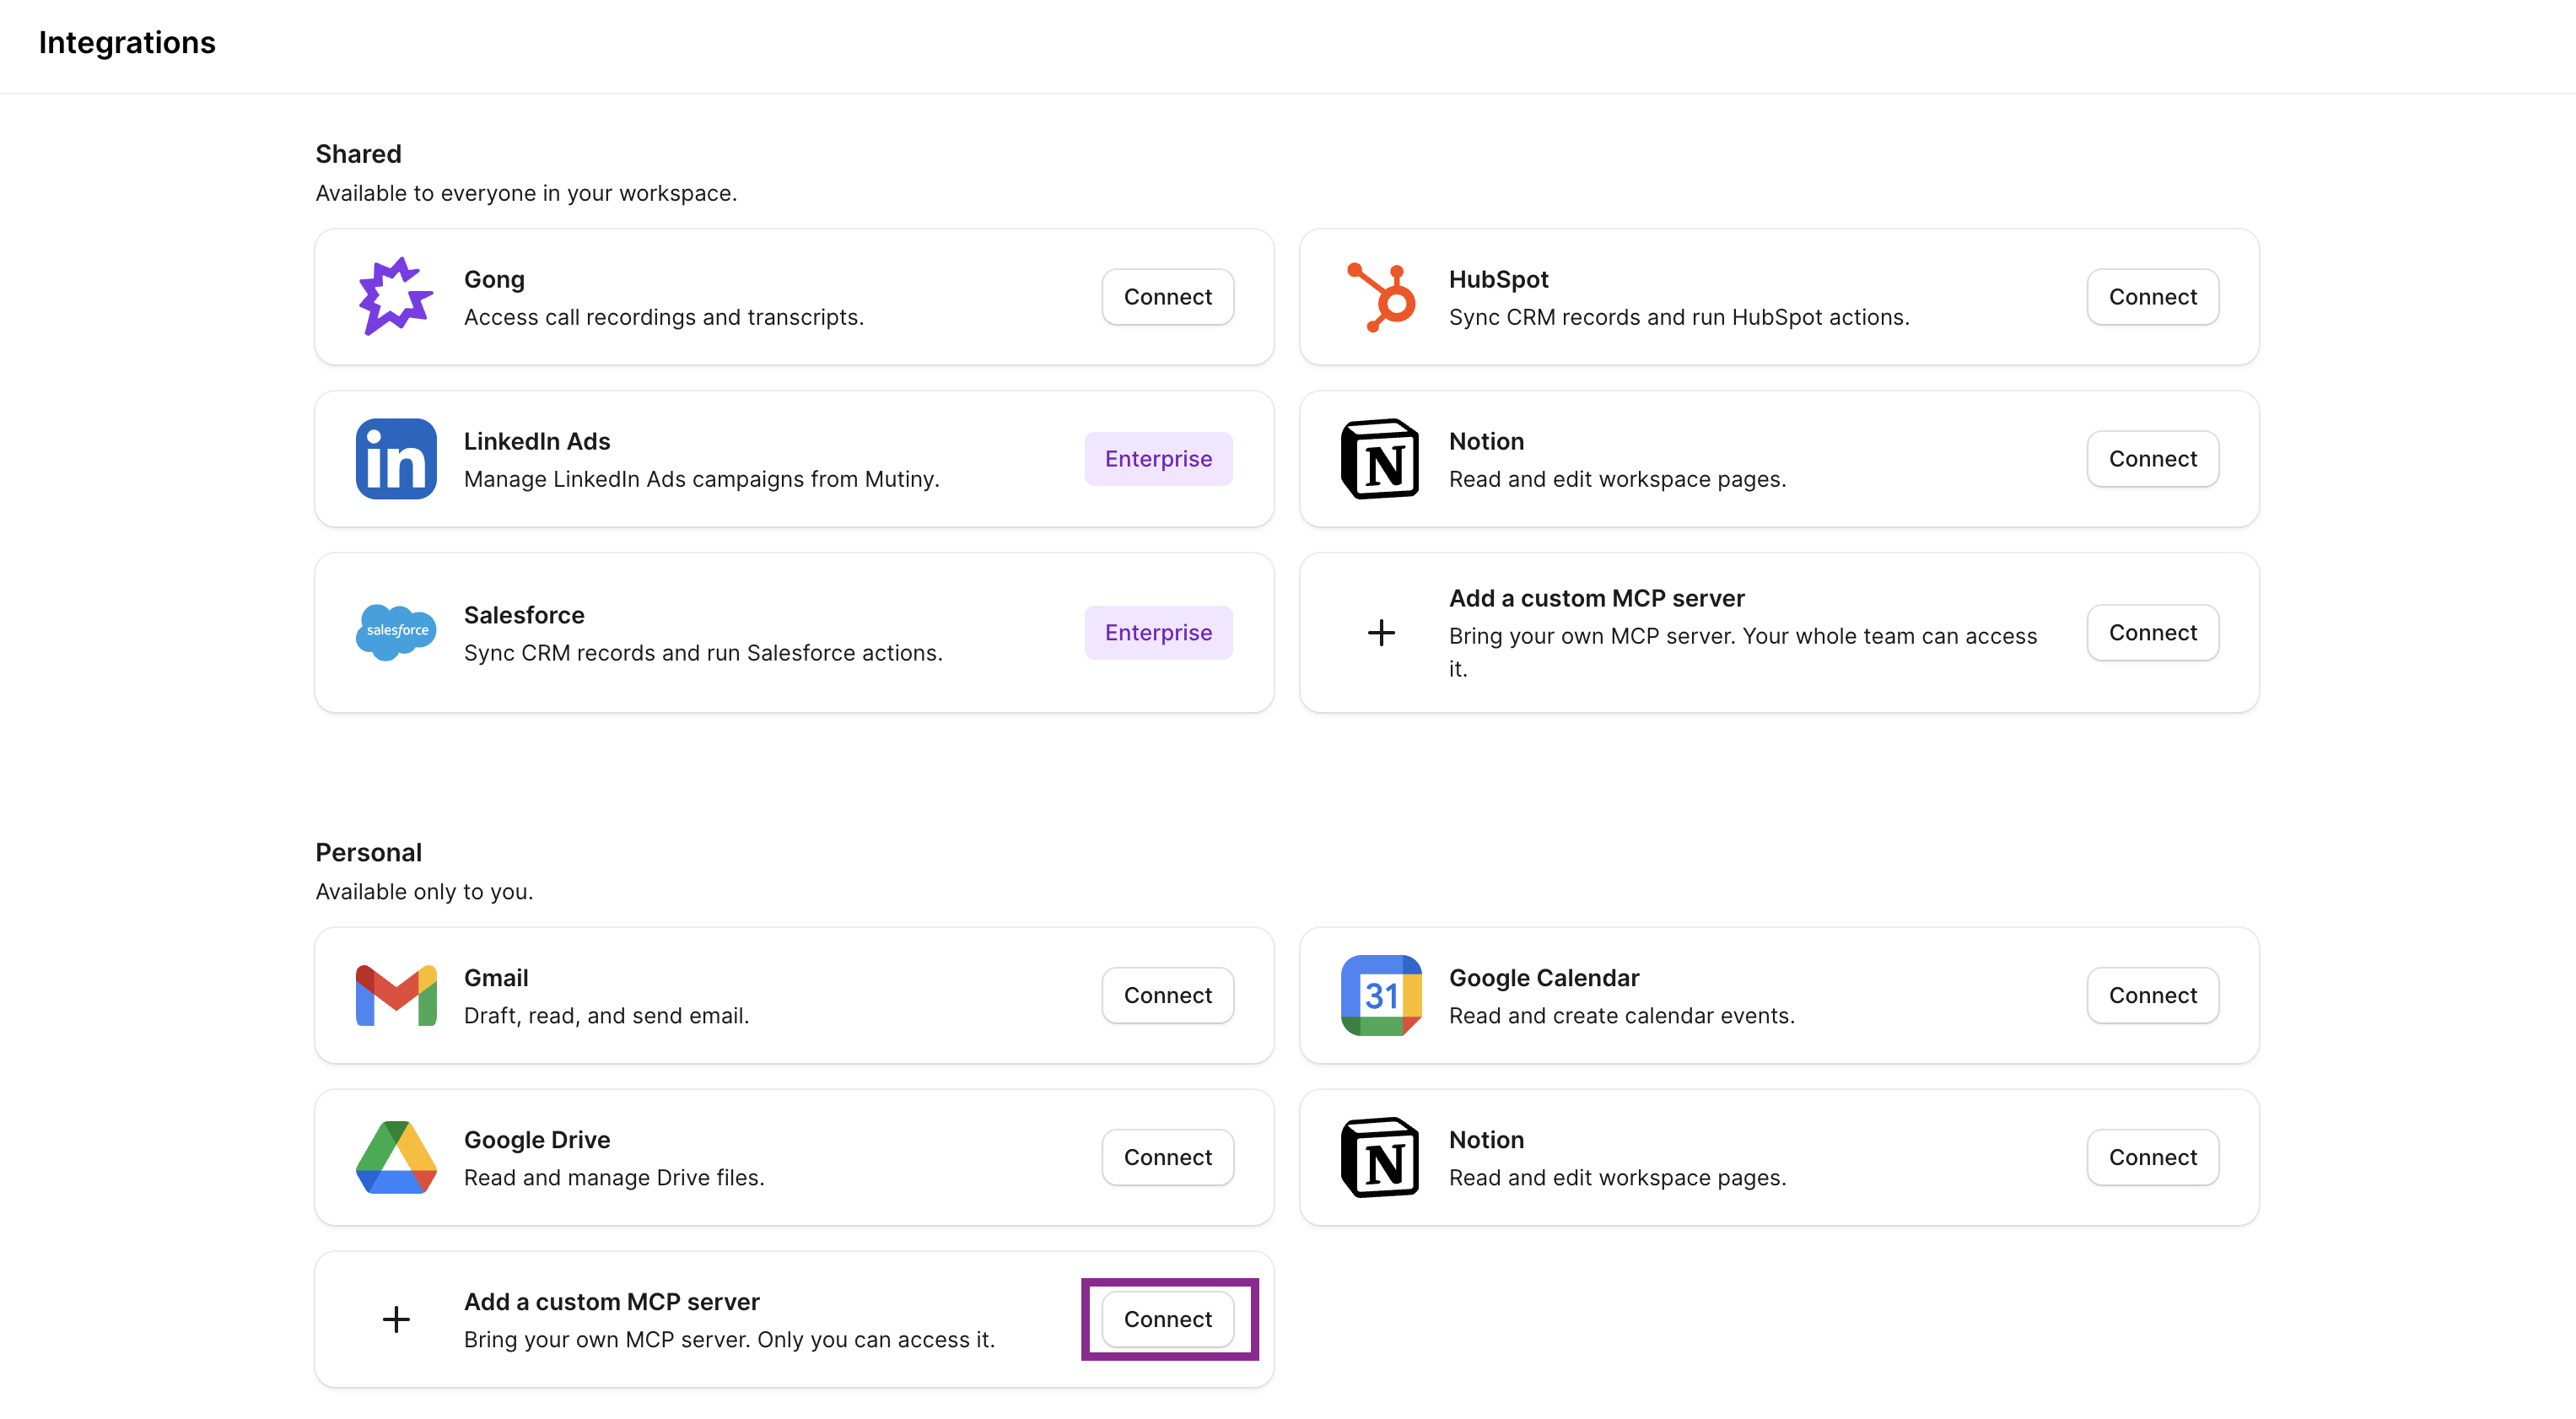This screenshot has width=2576, height=1419.
Task: Click plus icon for personal custom MCP server
Action: pos(396,1319)
